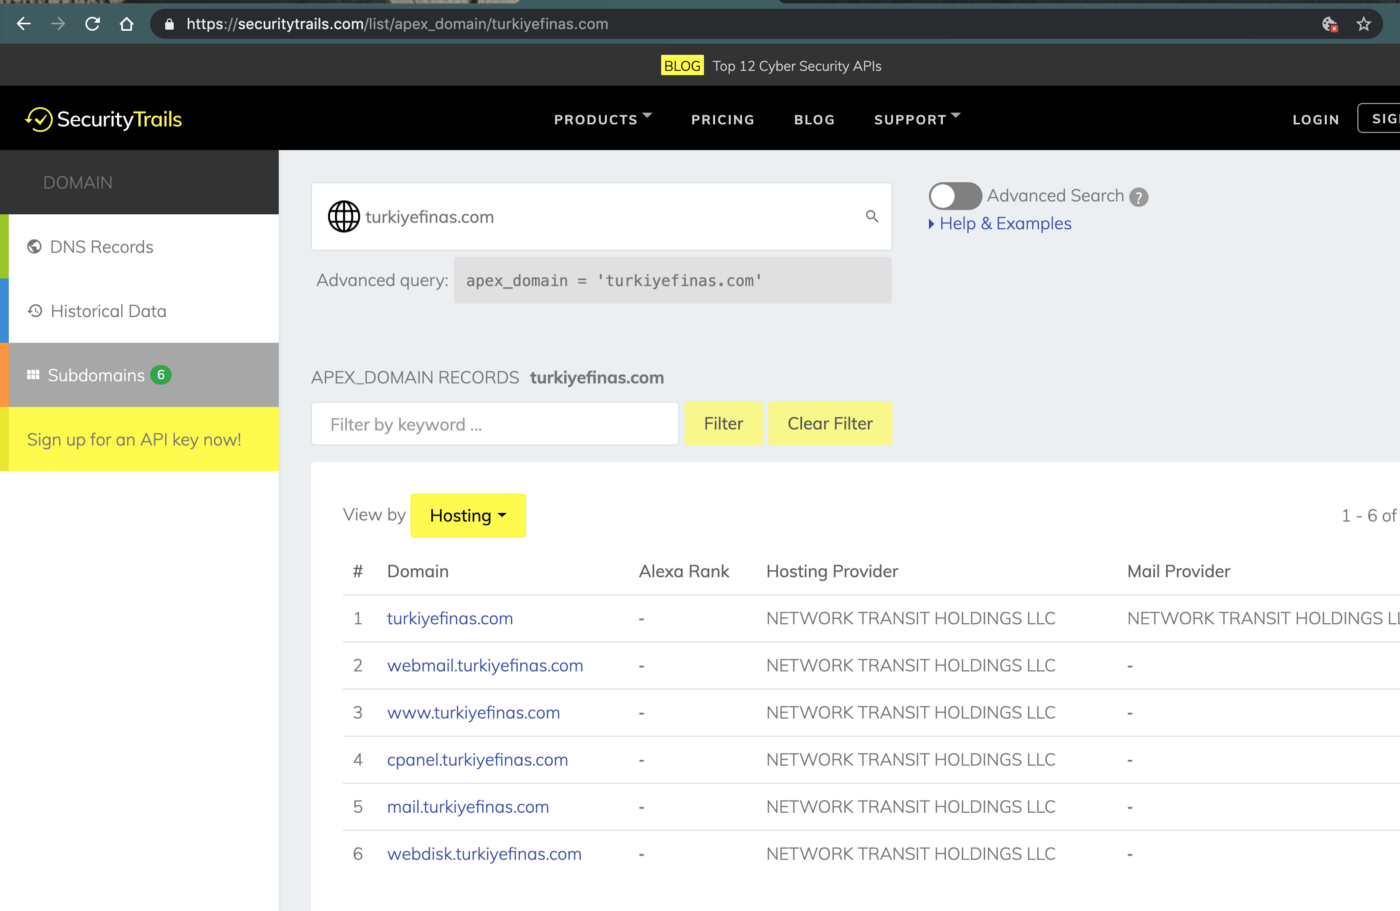Open the turkiyefinas.com domain link in row 1
This screenshot has height=911, width=1400.
point(450,618)
